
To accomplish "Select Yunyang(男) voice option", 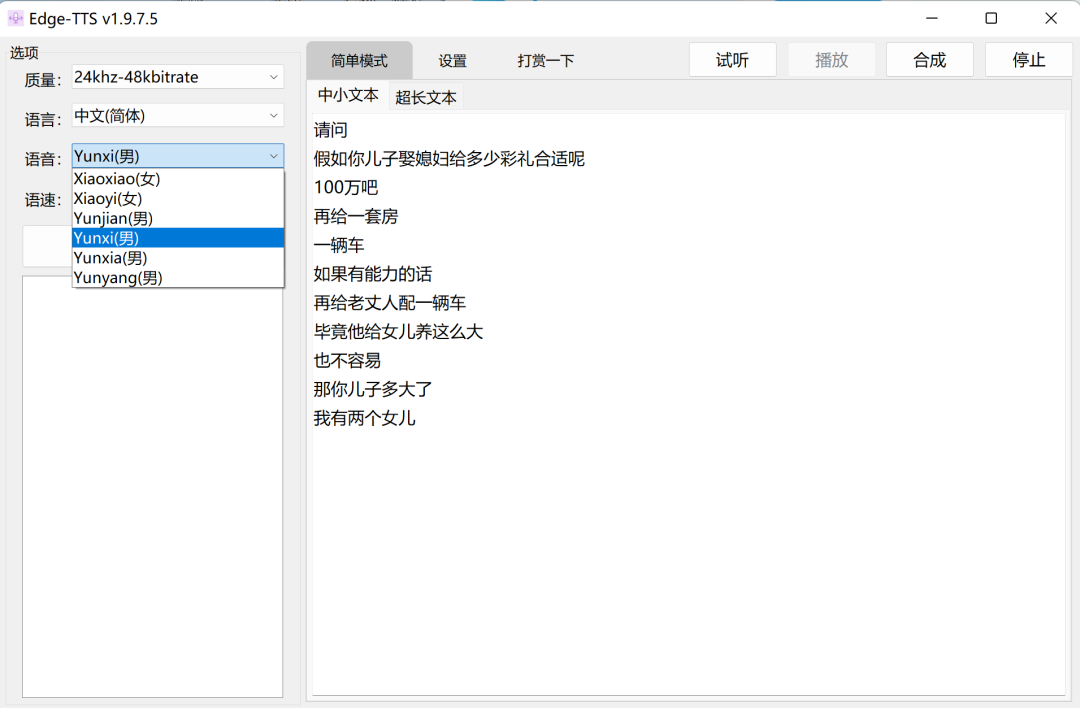I will [x=178, y=278].
